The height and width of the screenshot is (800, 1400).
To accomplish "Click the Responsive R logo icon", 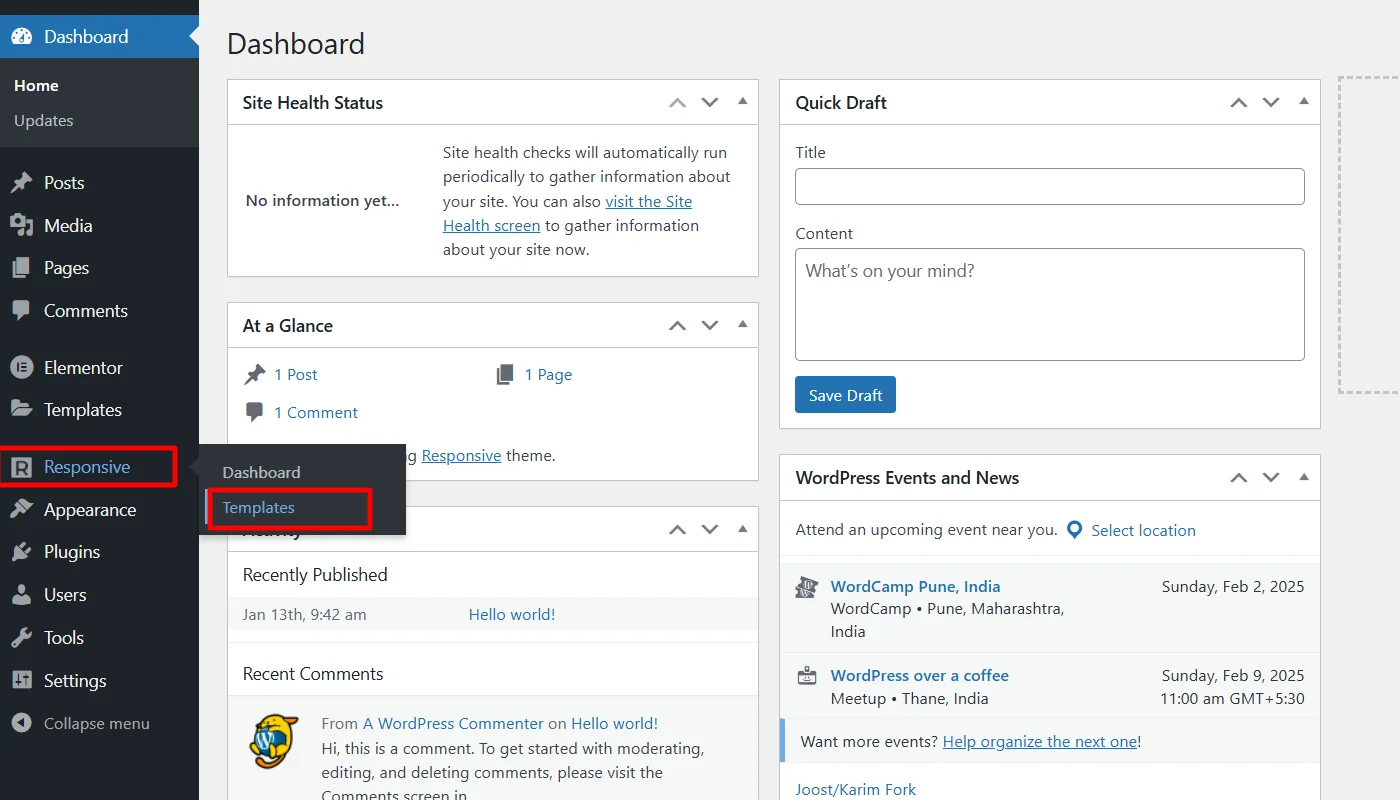I will click(x=21, y=467).
